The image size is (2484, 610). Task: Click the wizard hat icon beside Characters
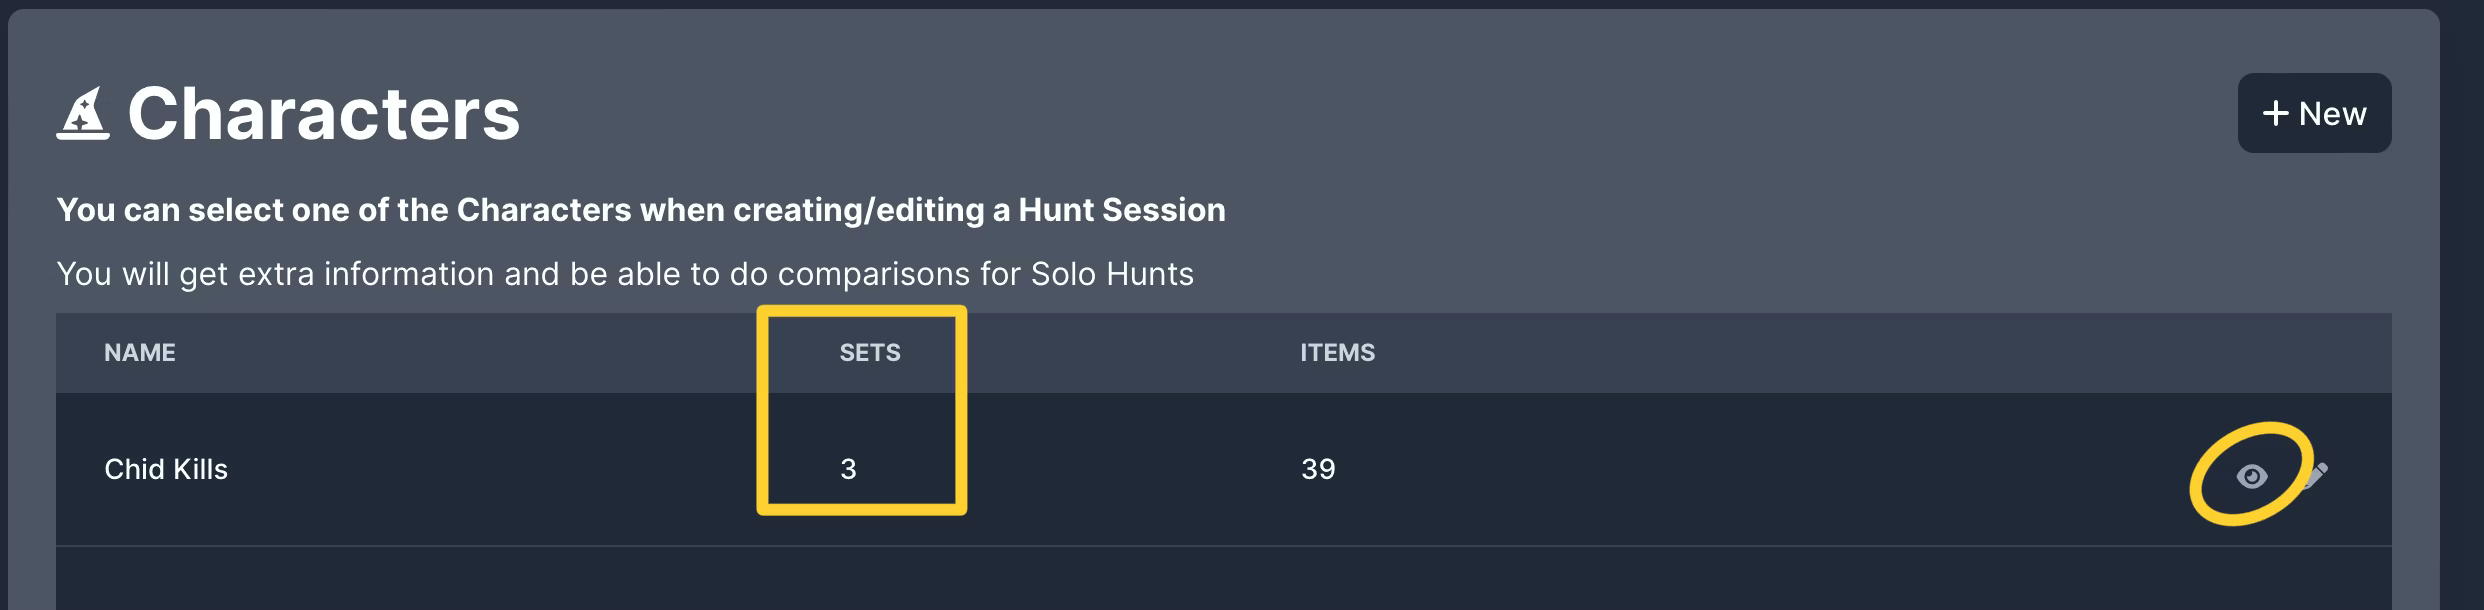click(x=83, y=114)
